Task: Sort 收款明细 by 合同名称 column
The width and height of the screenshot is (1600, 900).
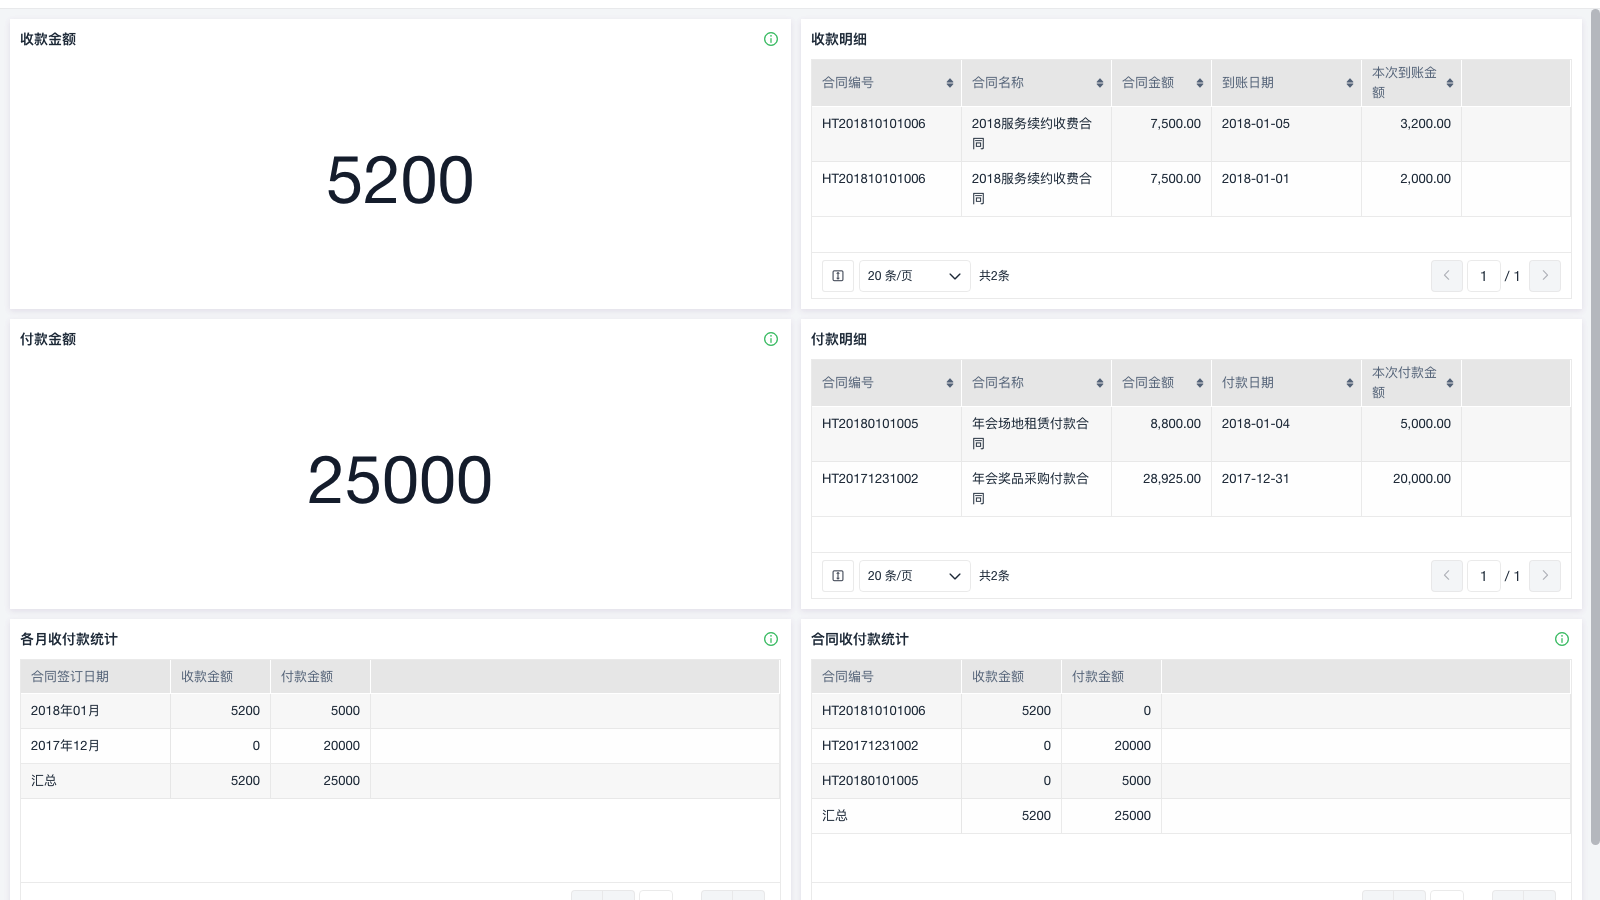Action: tap(1100, 83)
